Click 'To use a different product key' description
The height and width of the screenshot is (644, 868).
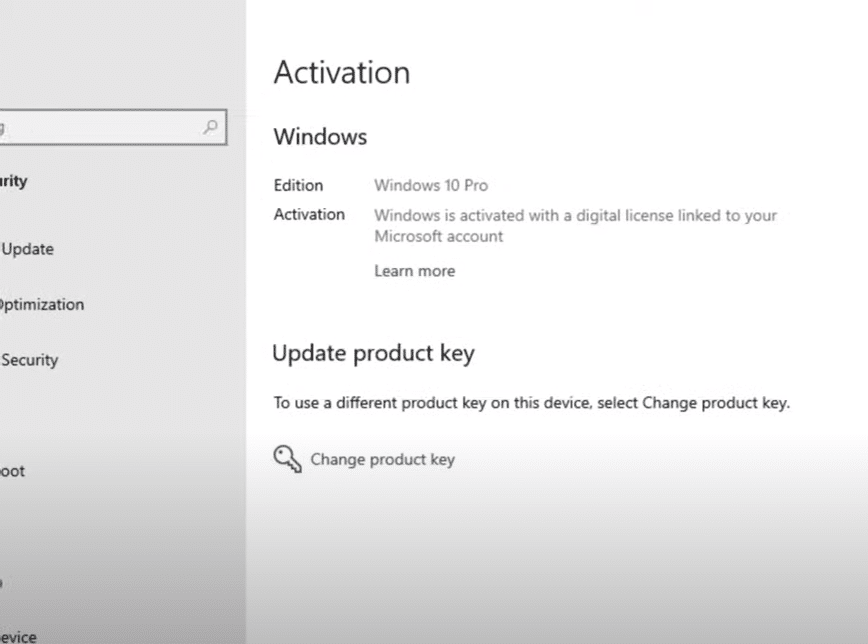tap(531, 403)
